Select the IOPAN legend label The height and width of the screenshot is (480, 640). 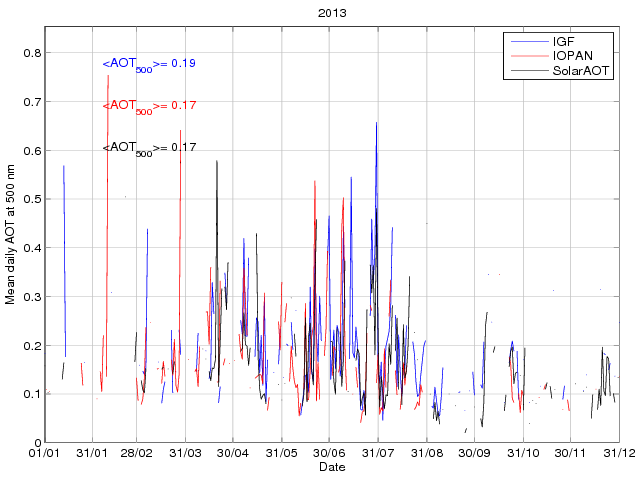573,56
